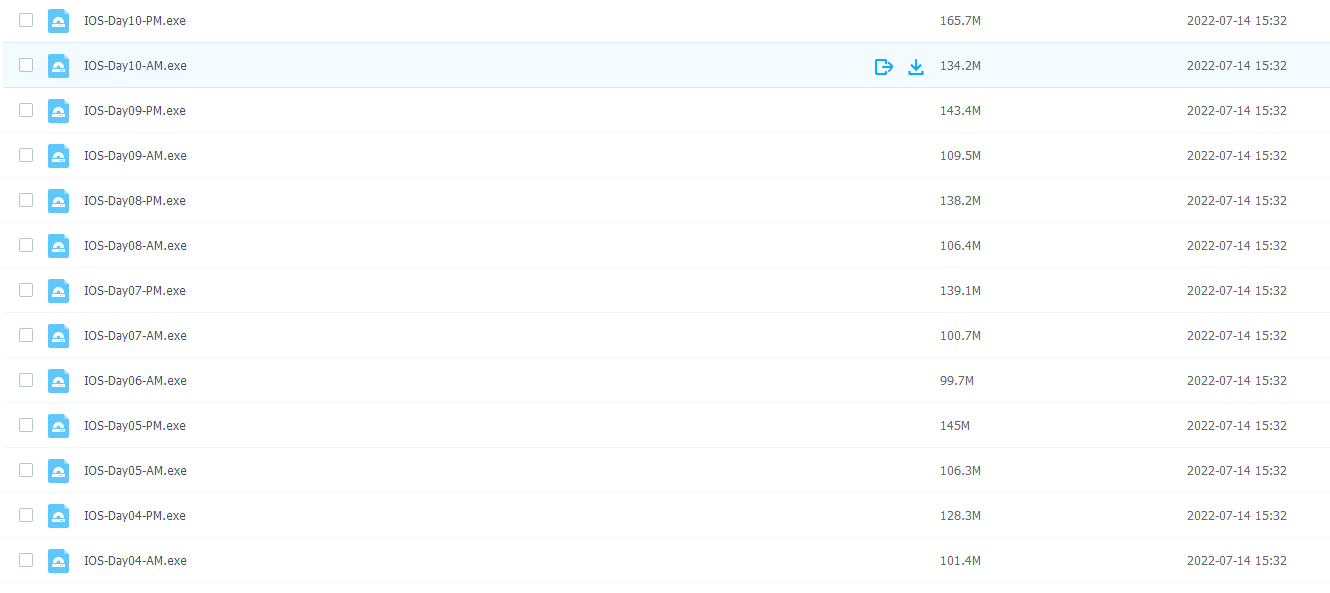
Task: Click the file name IOS-Day07-PM.exe
Action: click(135, 290)
